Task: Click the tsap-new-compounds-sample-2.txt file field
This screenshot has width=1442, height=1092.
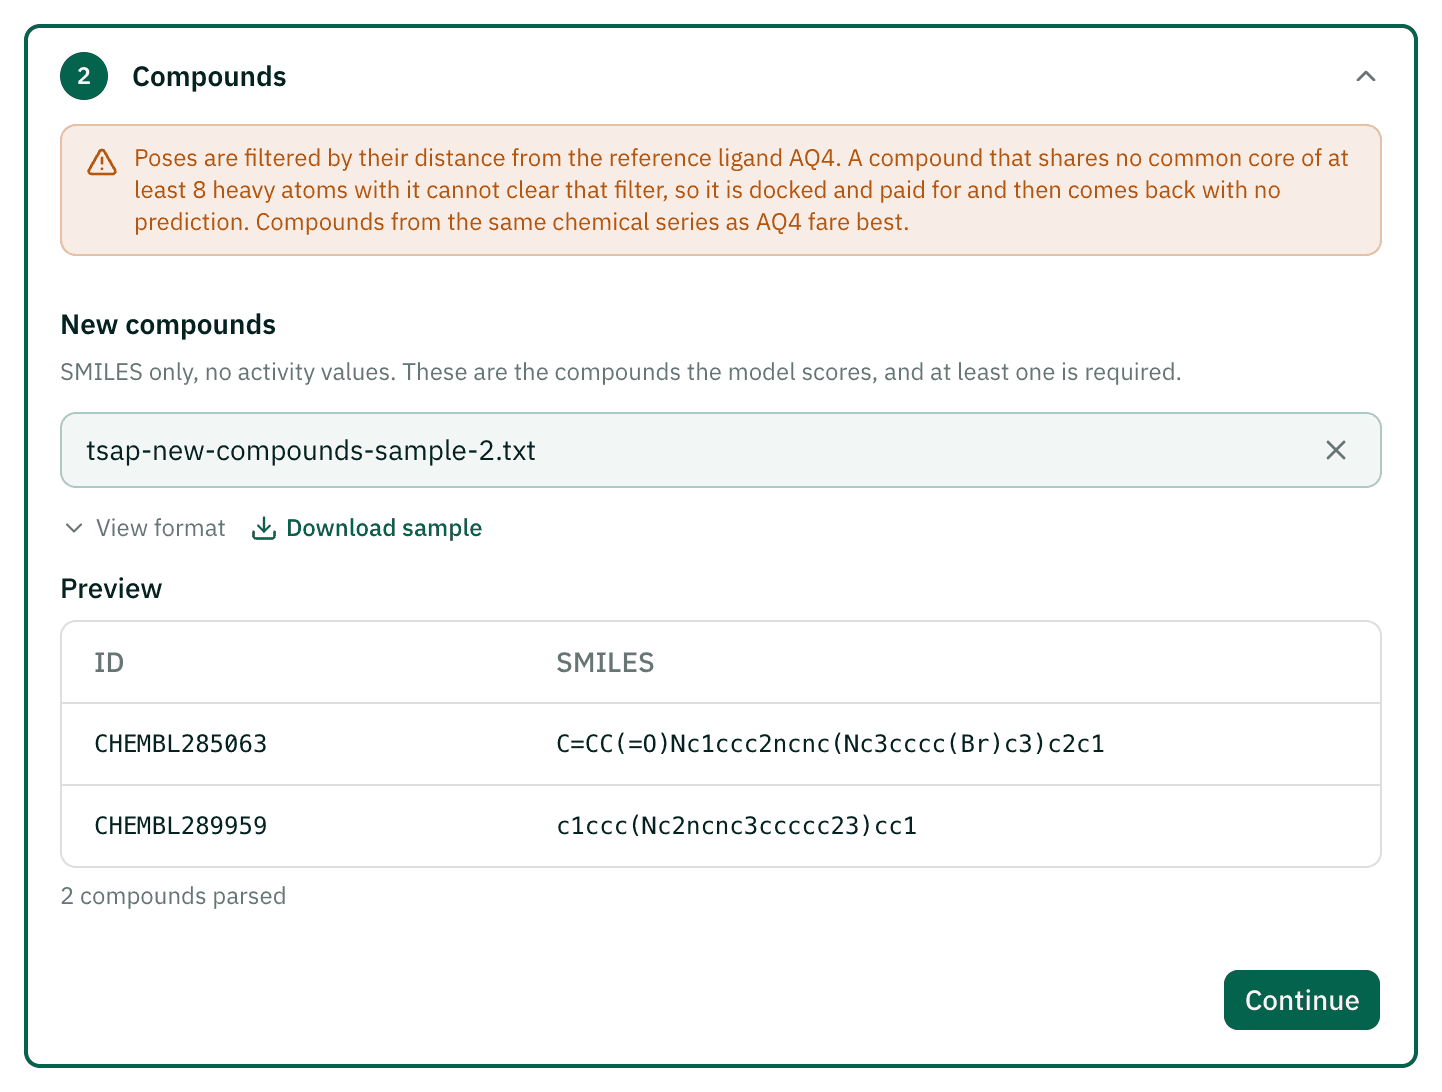Action: click(720, 450)
